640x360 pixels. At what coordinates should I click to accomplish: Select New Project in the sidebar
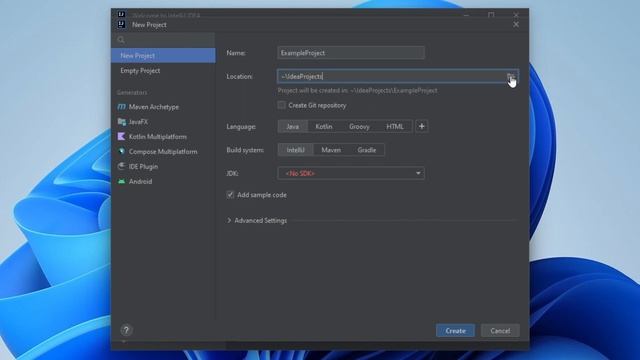[x=163, y=56]
